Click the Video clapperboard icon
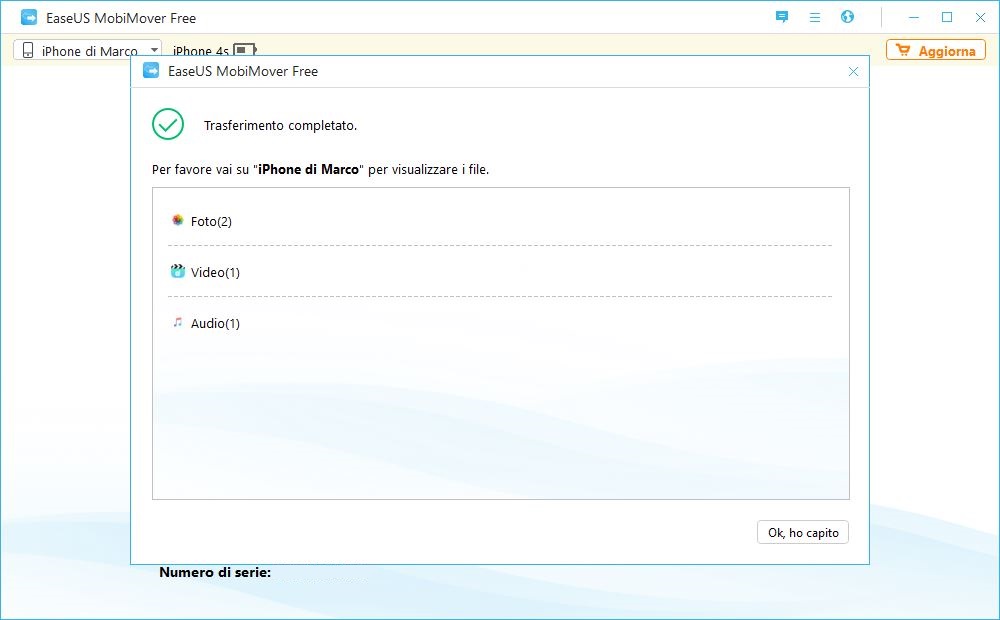The width and height of the screenshot is (1000, 620). tap(177, 271)
